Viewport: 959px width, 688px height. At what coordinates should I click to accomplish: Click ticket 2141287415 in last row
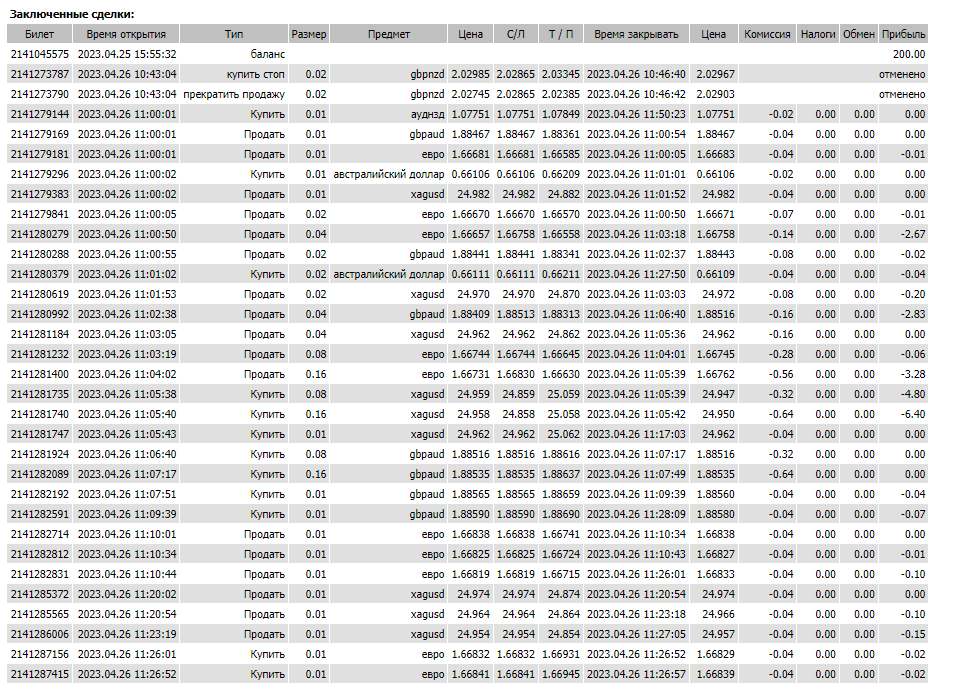click(x=40, y=674)
